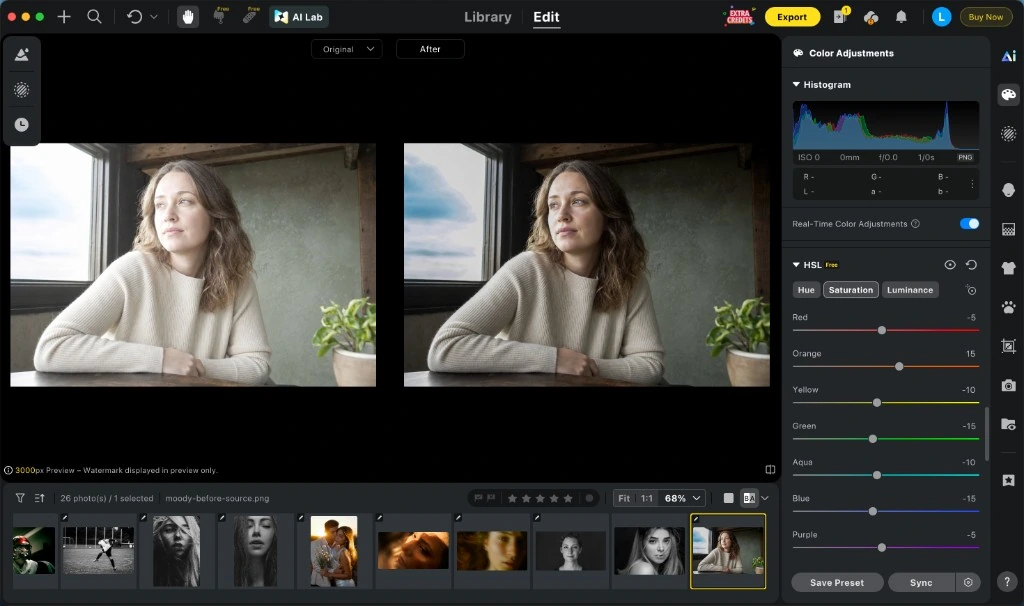Reset HSL adjustments with the reset arrow

[x=971, y=264]
